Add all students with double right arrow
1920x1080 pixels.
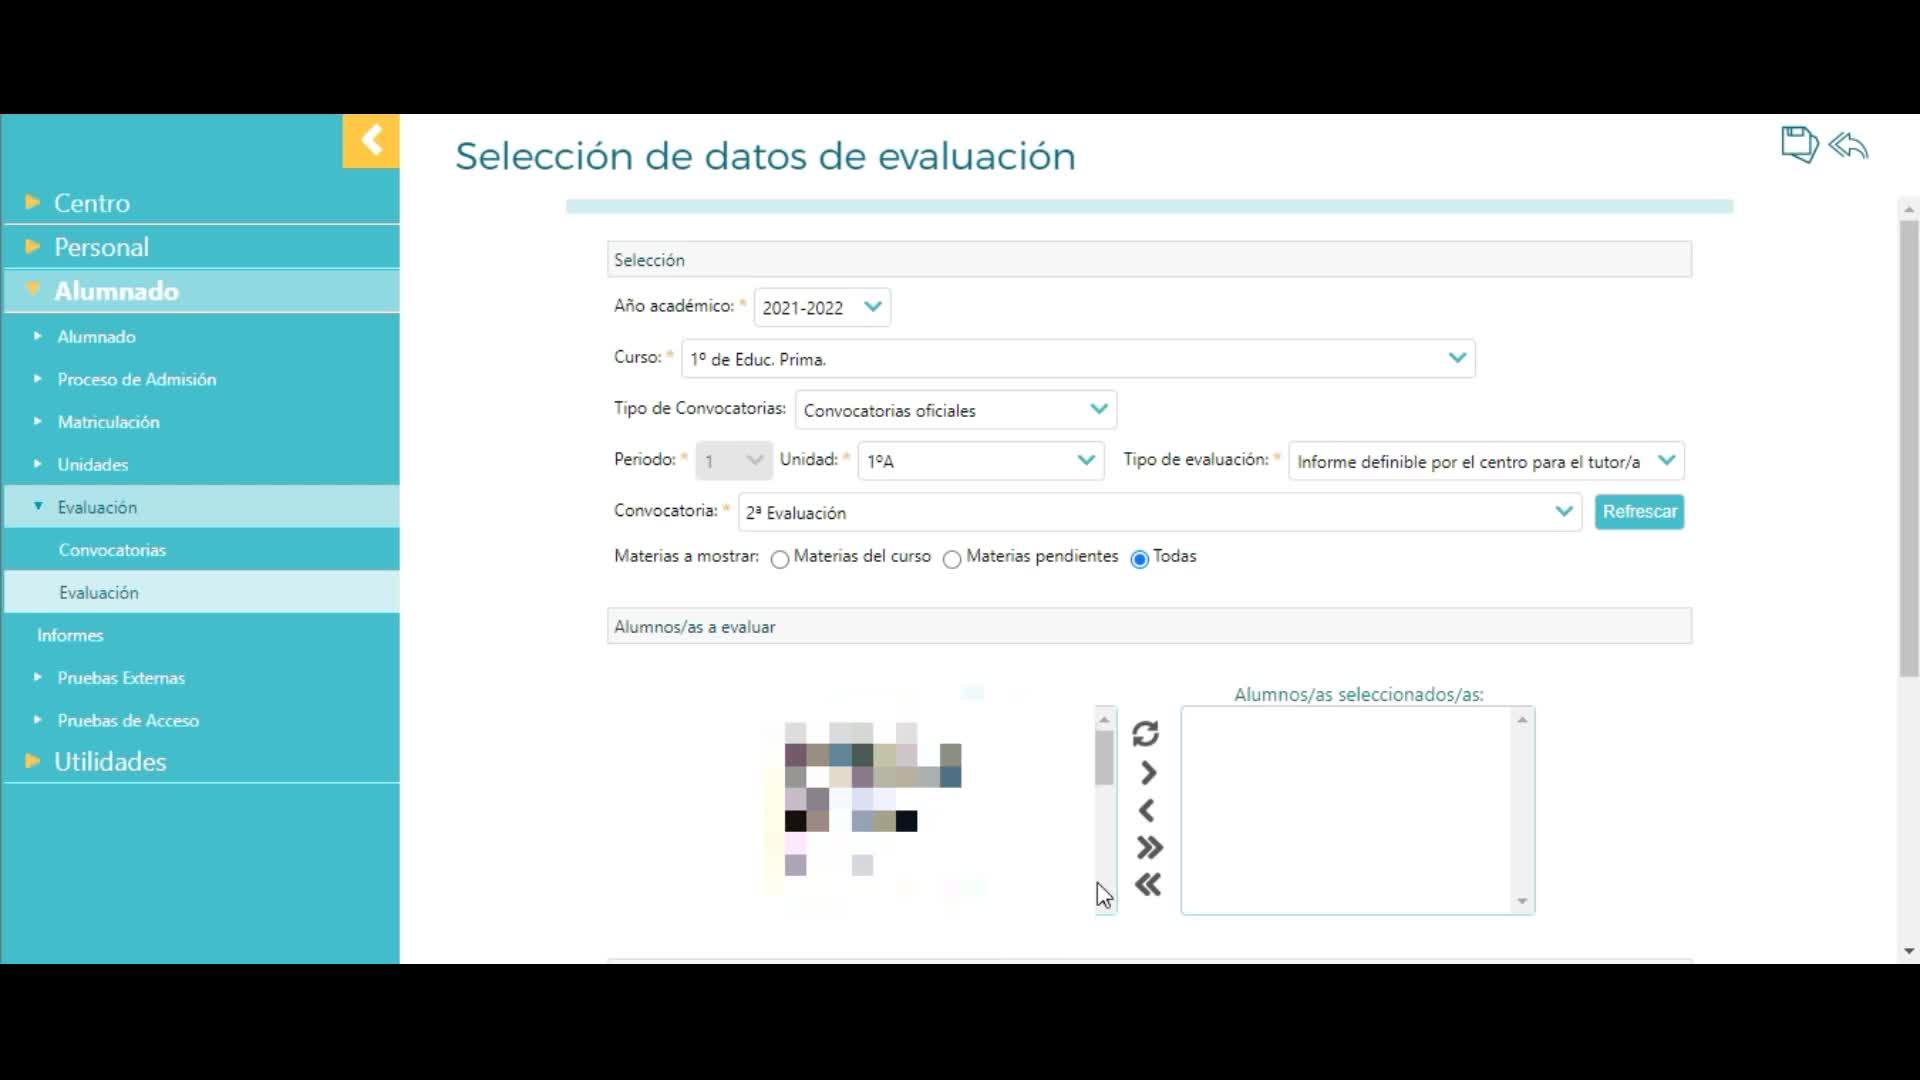tap(1149, 848)
